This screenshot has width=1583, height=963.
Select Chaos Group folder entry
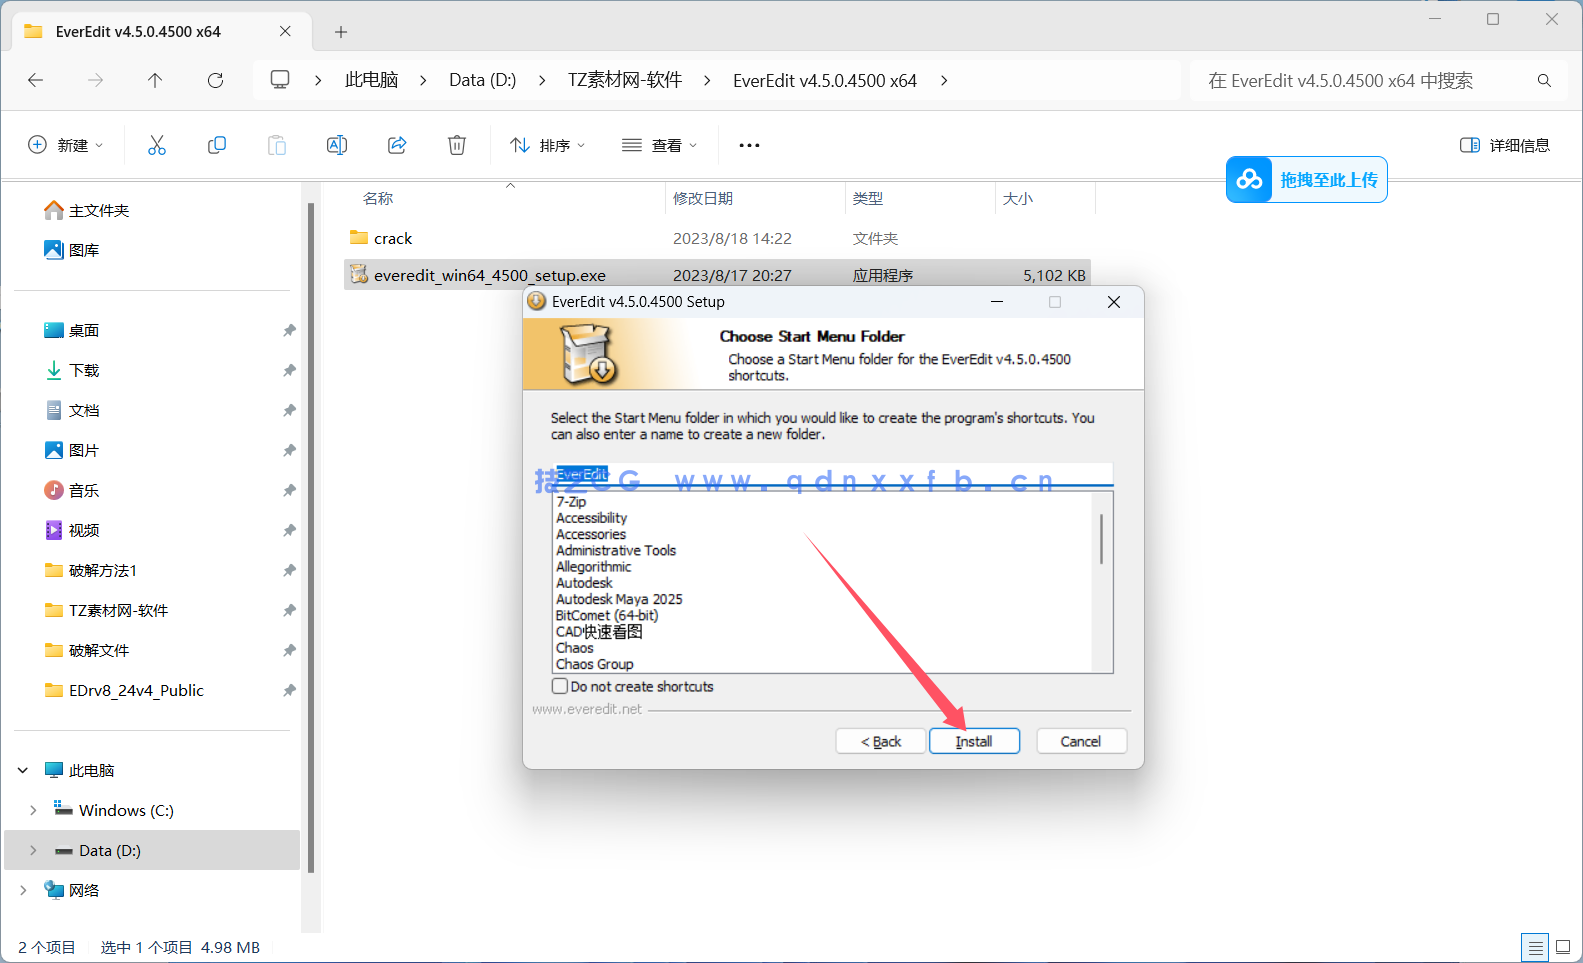594,664
